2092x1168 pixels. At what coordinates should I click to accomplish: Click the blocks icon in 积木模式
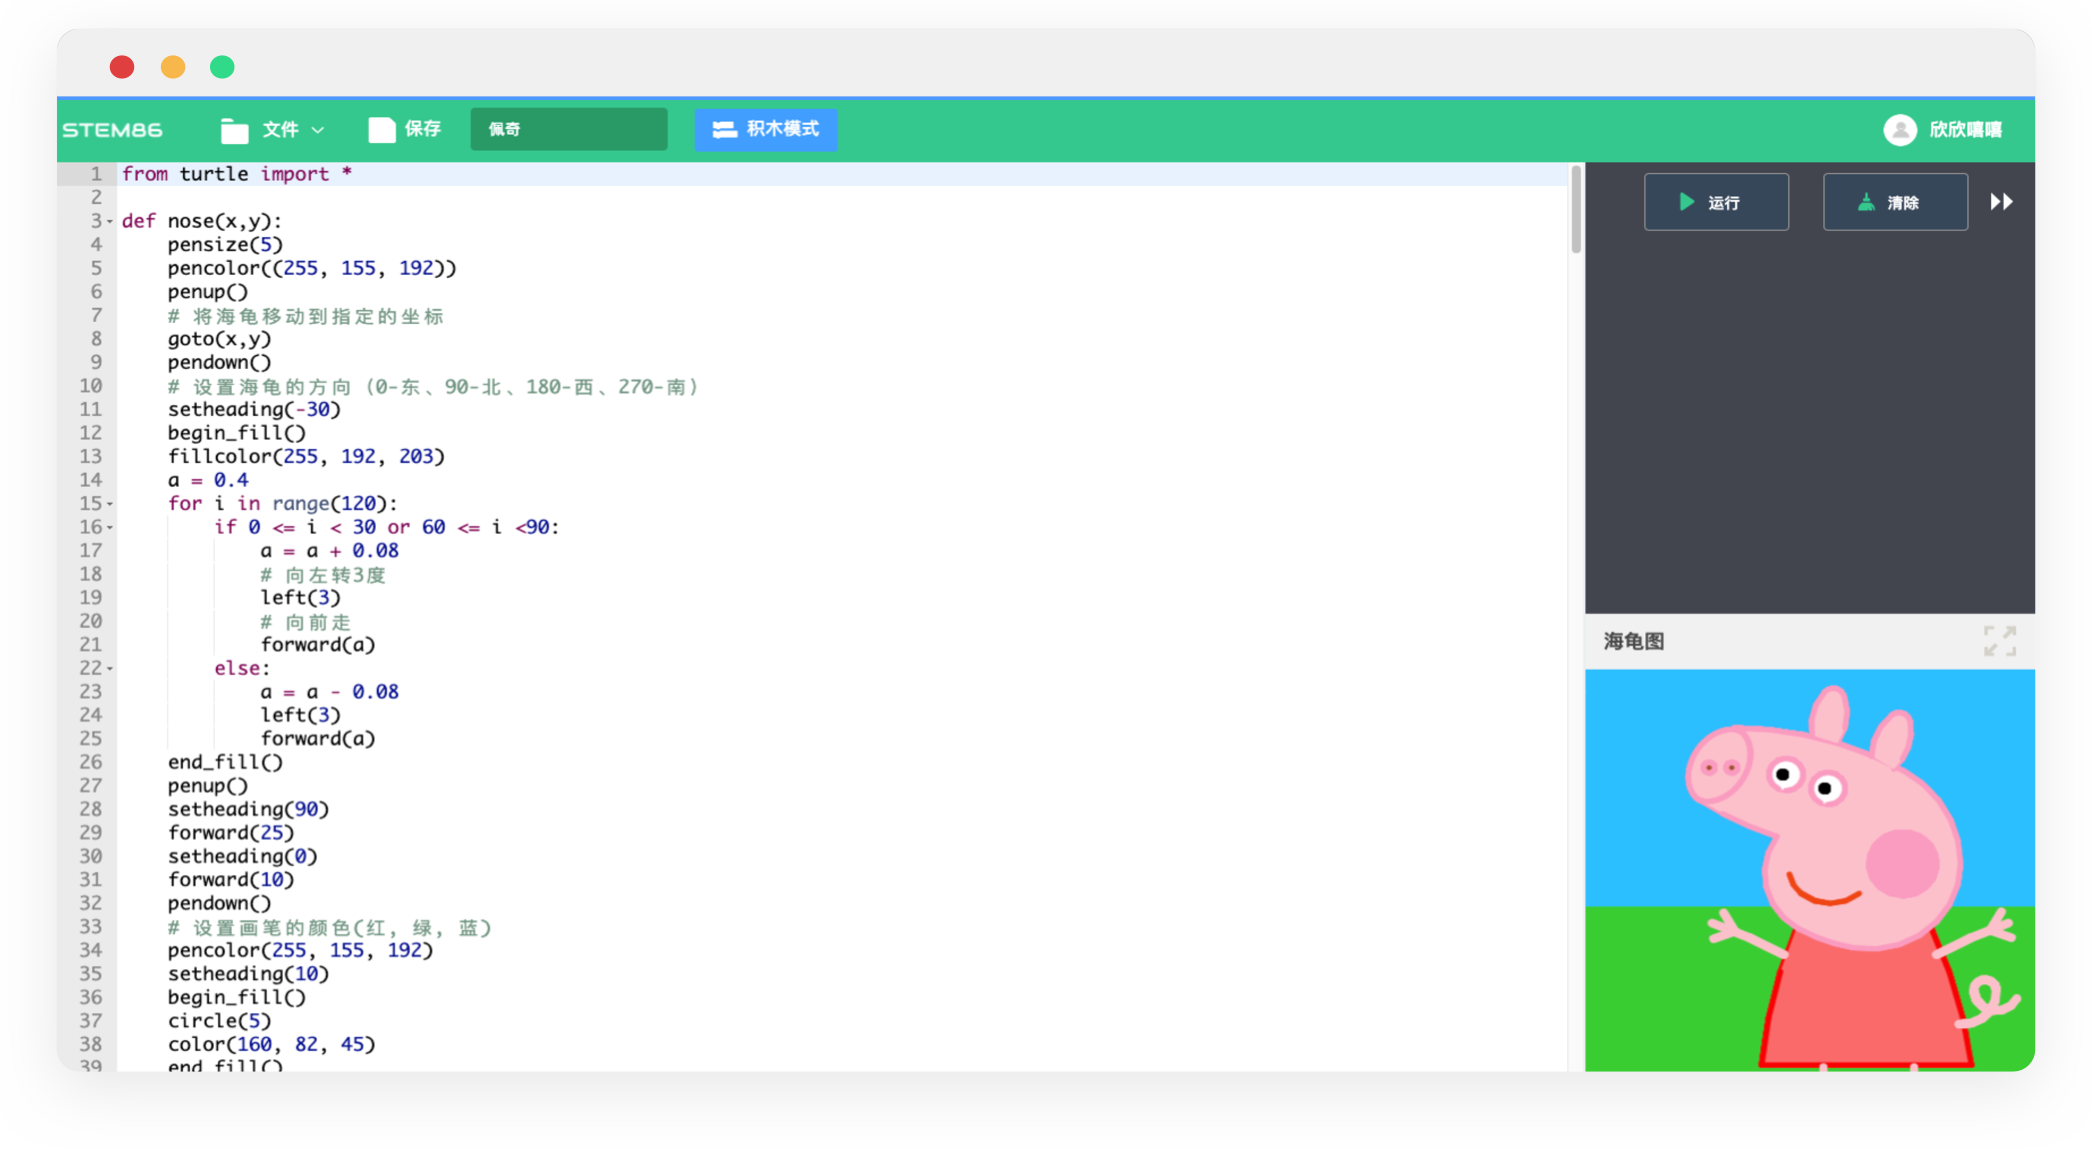pyautogui.click(x=723, y=129)
